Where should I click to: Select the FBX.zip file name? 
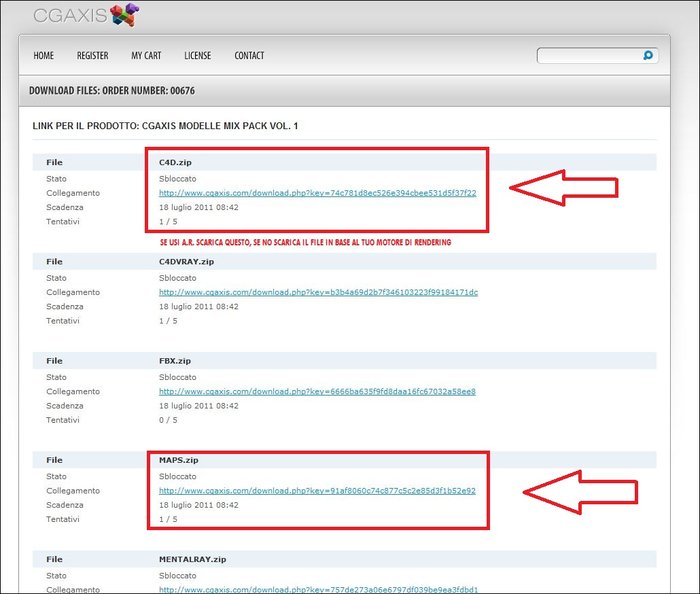click(x=175, y=361)
